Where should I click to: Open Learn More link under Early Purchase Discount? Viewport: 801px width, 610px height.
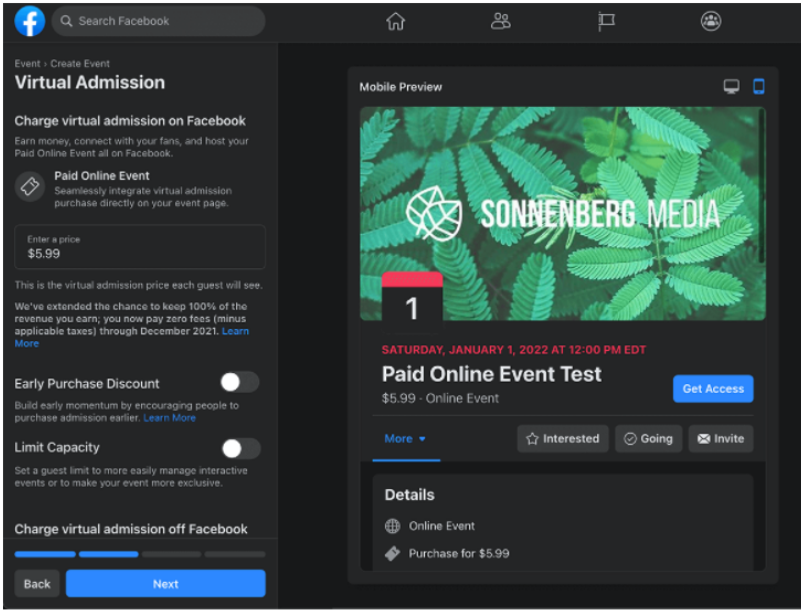[169, 418]
